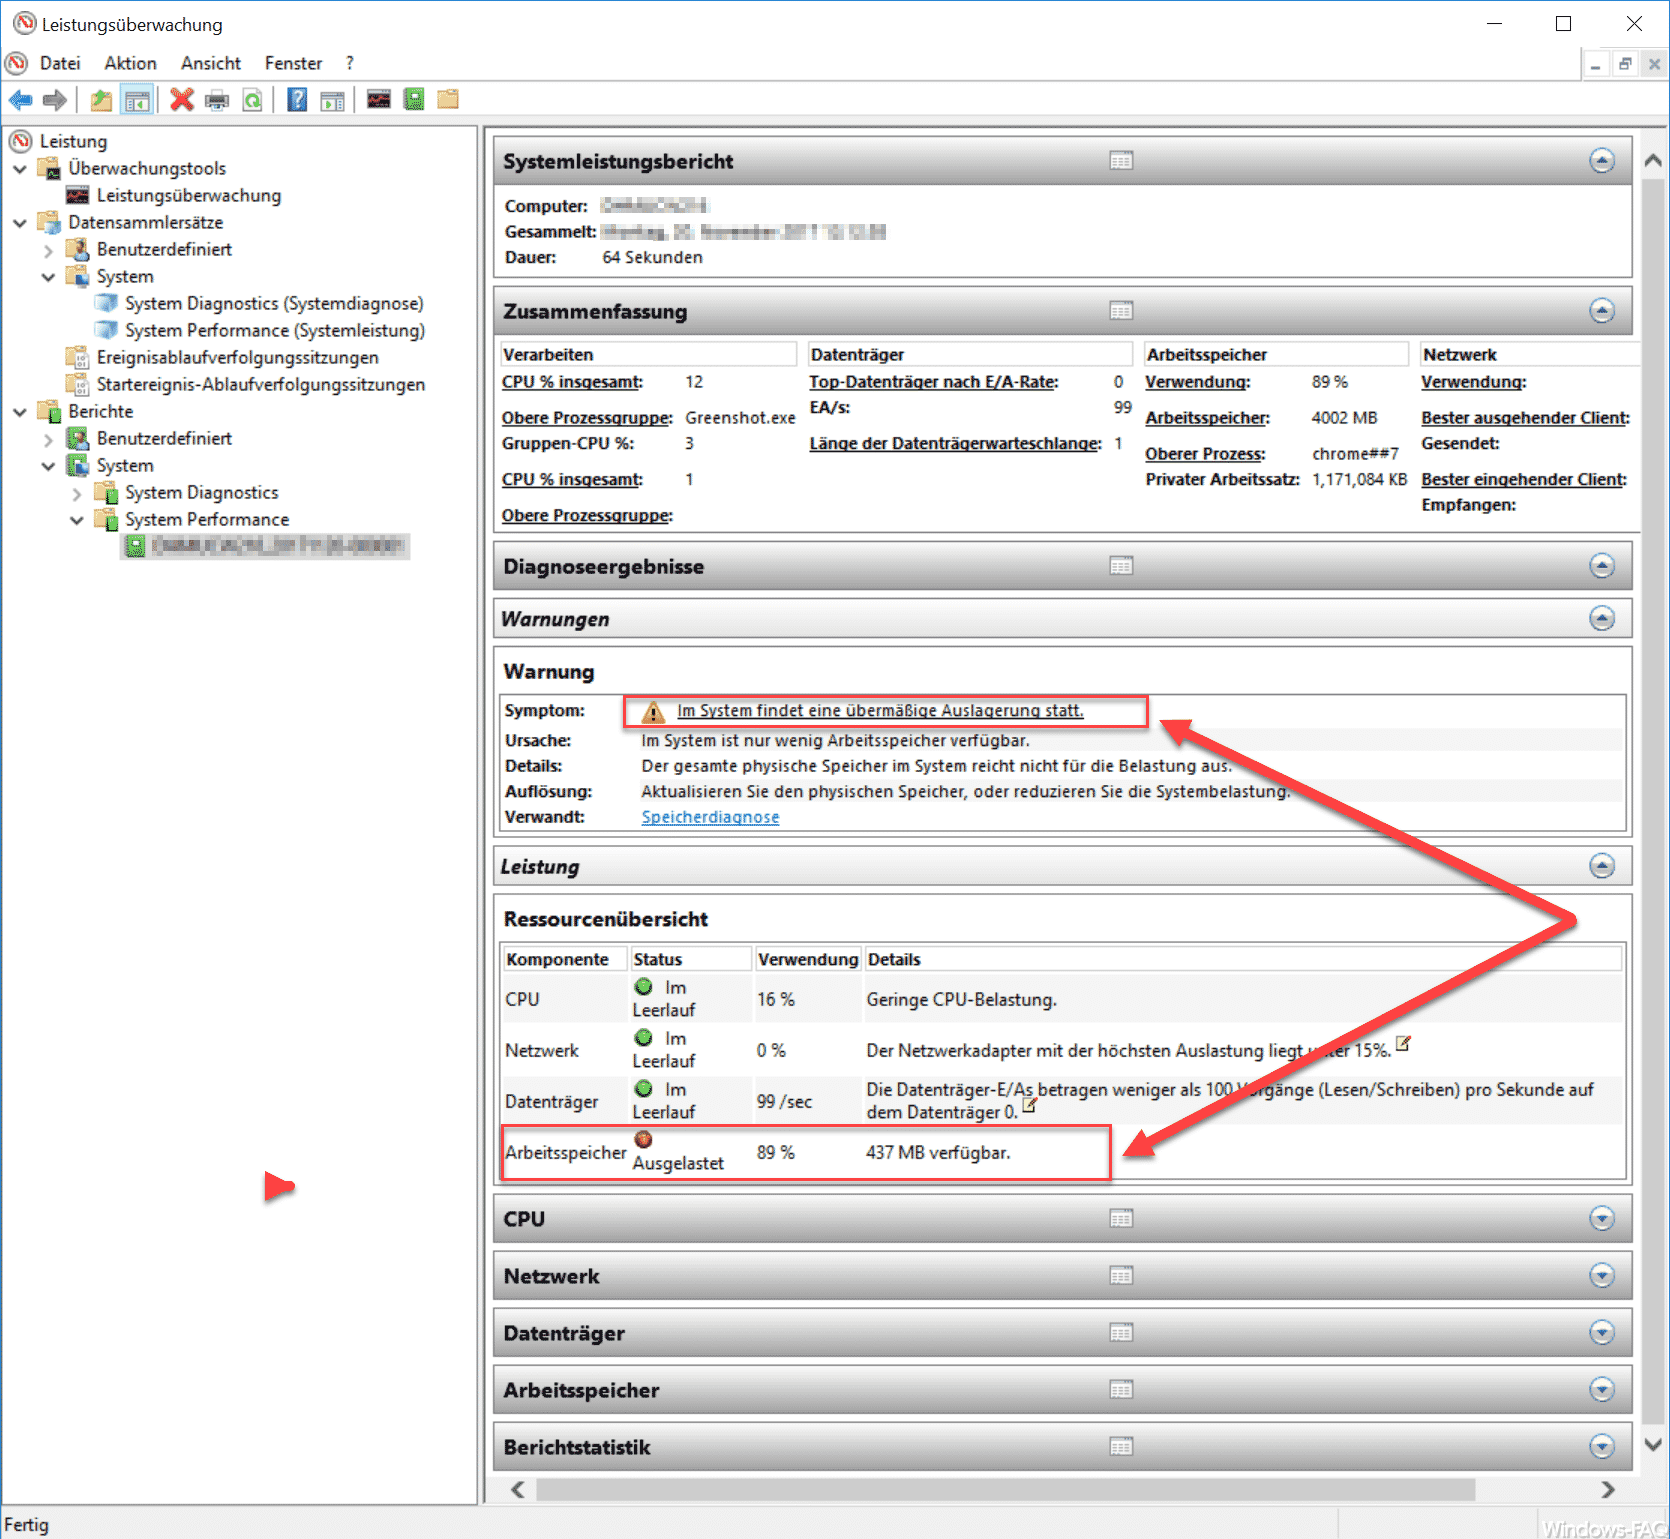This screenshot has height=1539, width=1670.
Task: Click right arrow of horizontal scrollbar
Action: (x=1607, y=1489)
